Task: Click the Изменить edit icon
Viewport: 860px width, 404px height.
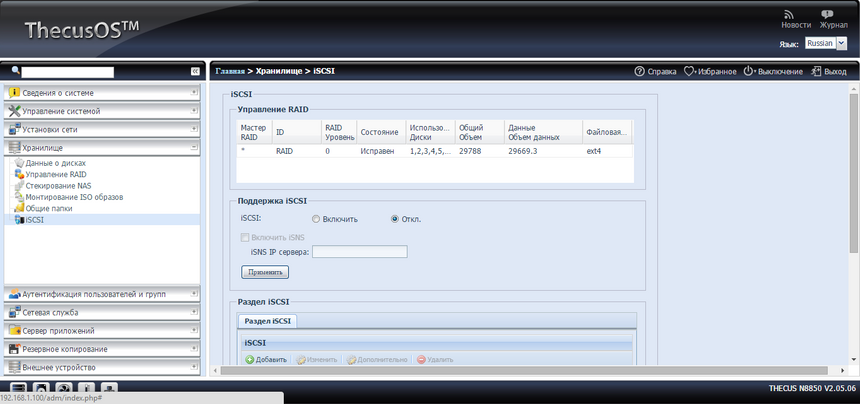Action: click(x=301, y=360)
